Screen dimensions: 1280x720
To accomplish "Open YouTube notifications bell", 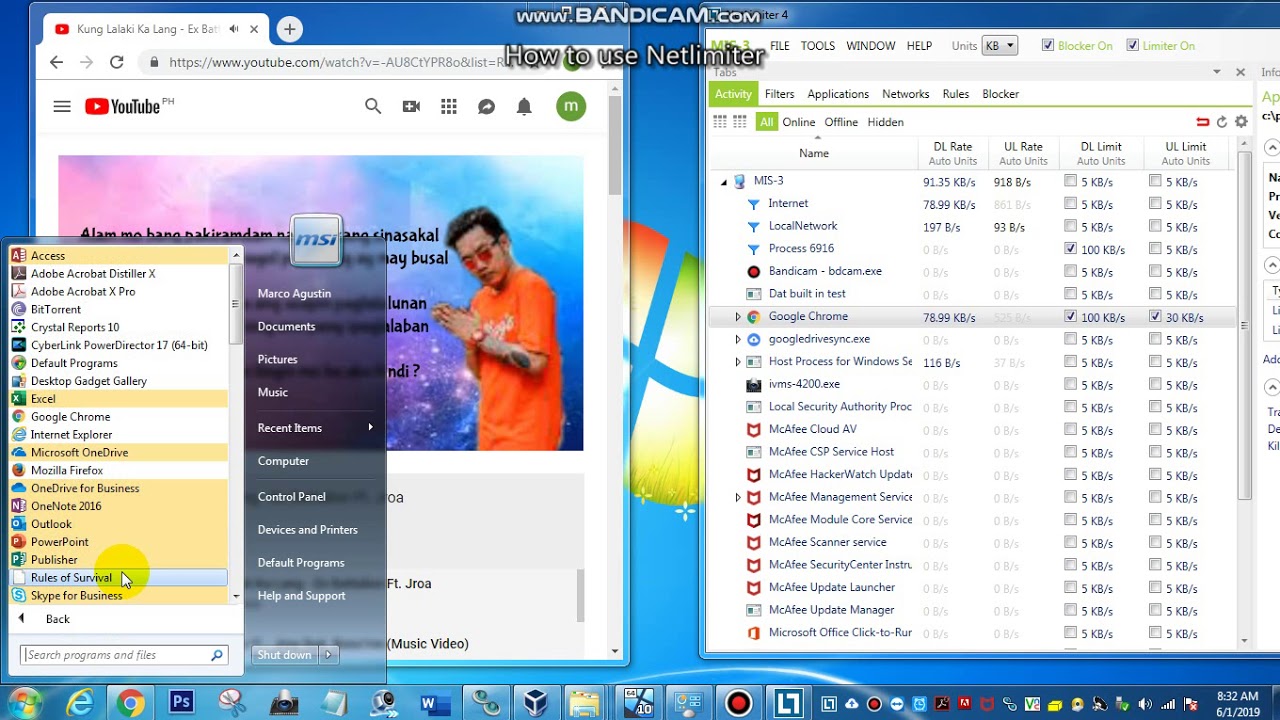I will tap(524, 107).
